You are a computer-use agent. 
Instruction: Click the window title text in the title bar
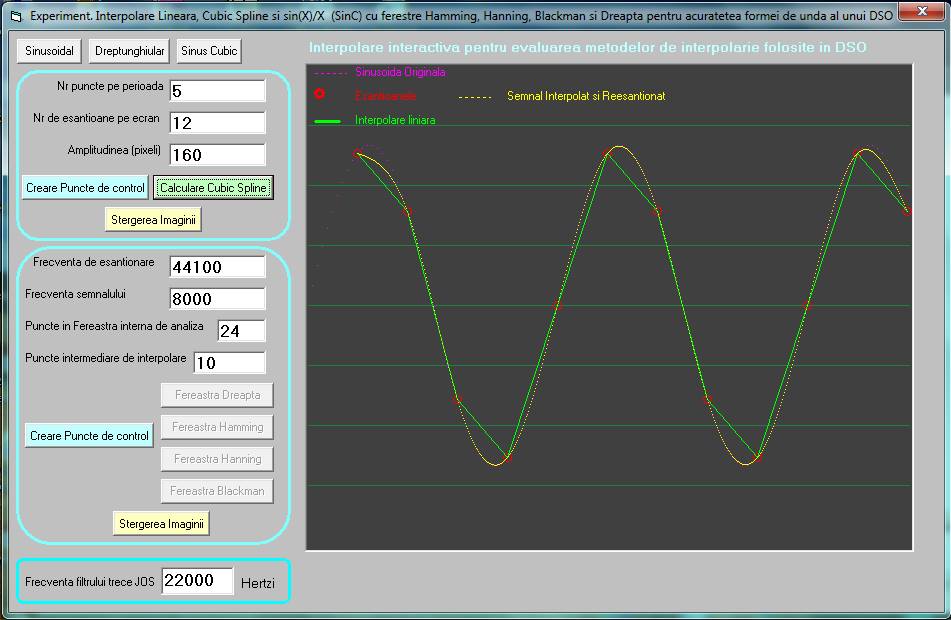point(461,16)
